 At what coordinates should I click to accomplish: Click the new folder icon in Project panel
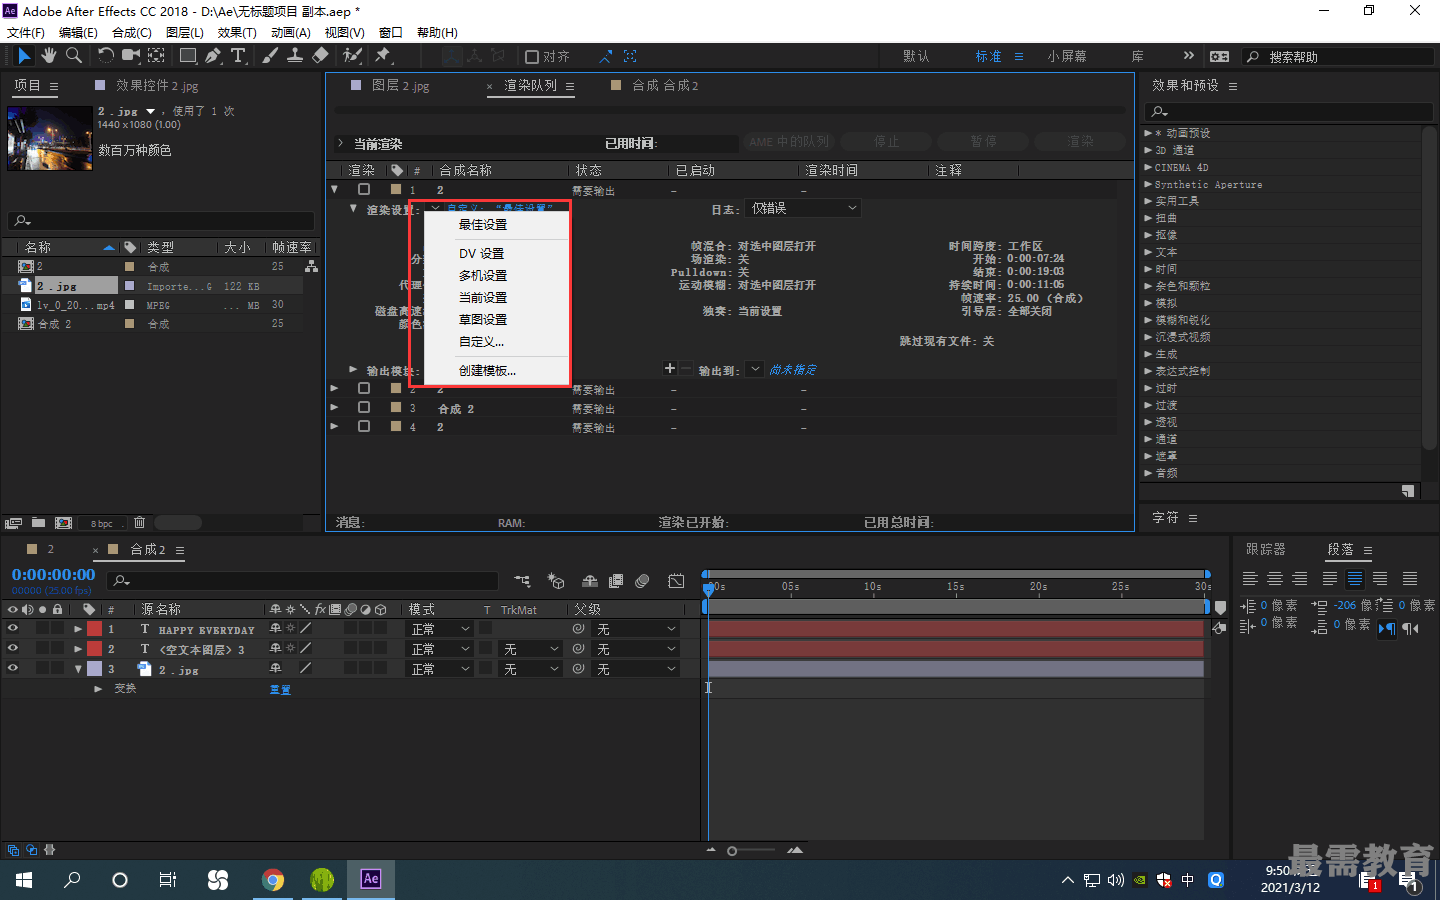pyautogui.click(x=38, y=523)
